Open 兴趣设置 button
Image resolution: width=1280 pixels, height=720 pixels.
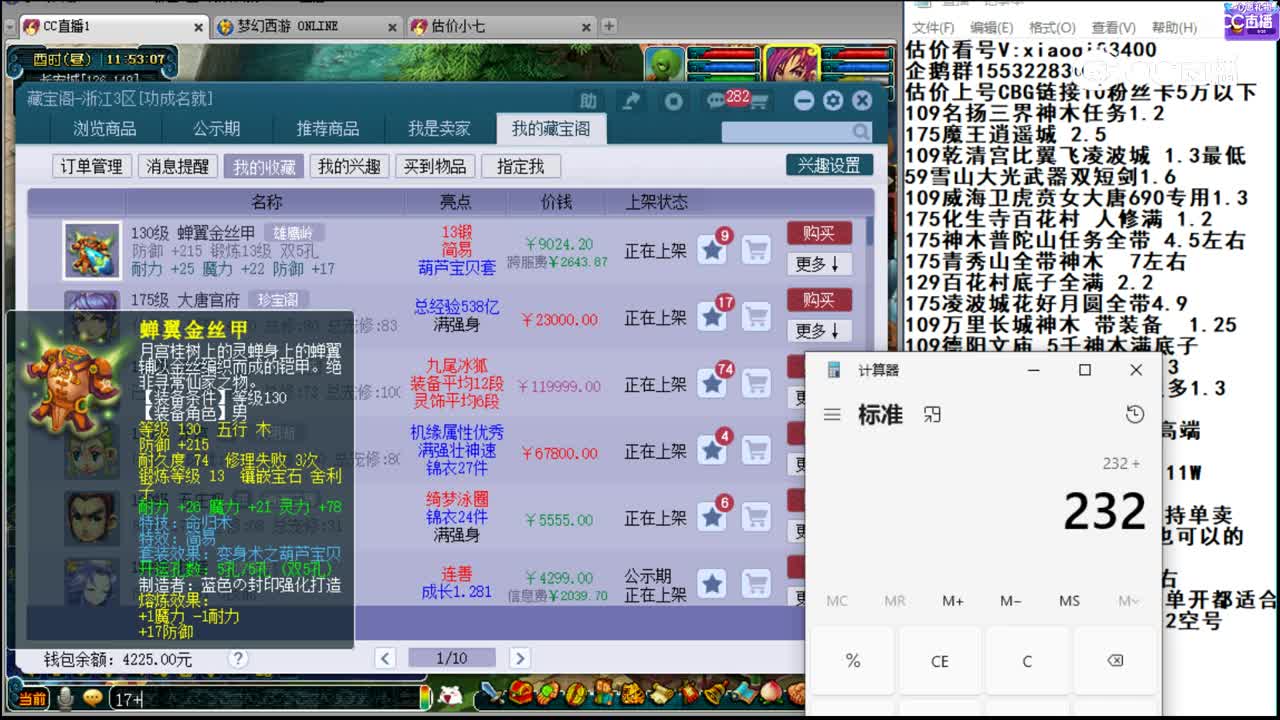click(x=829, y=165)
